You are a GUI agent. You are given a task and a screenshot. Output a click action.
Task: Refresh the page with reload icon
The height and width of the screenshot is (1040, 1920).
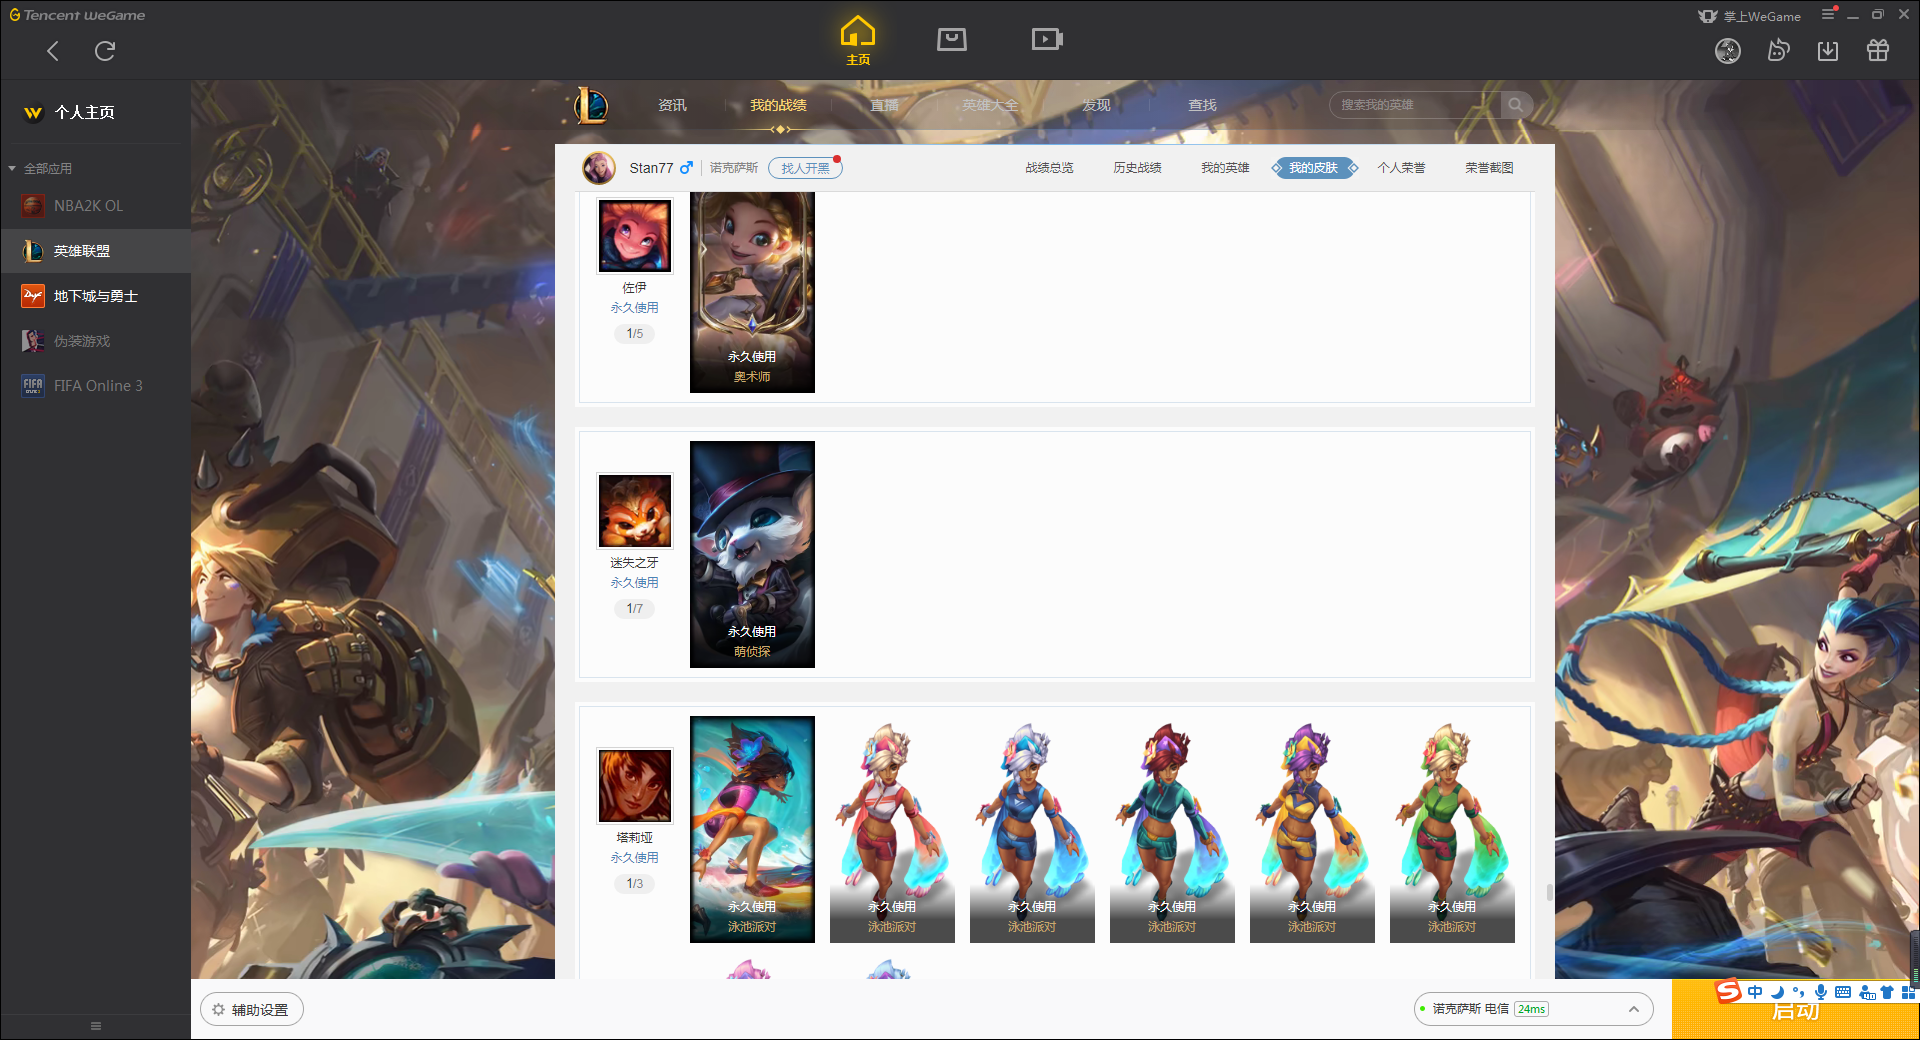[x=105, y=51]
